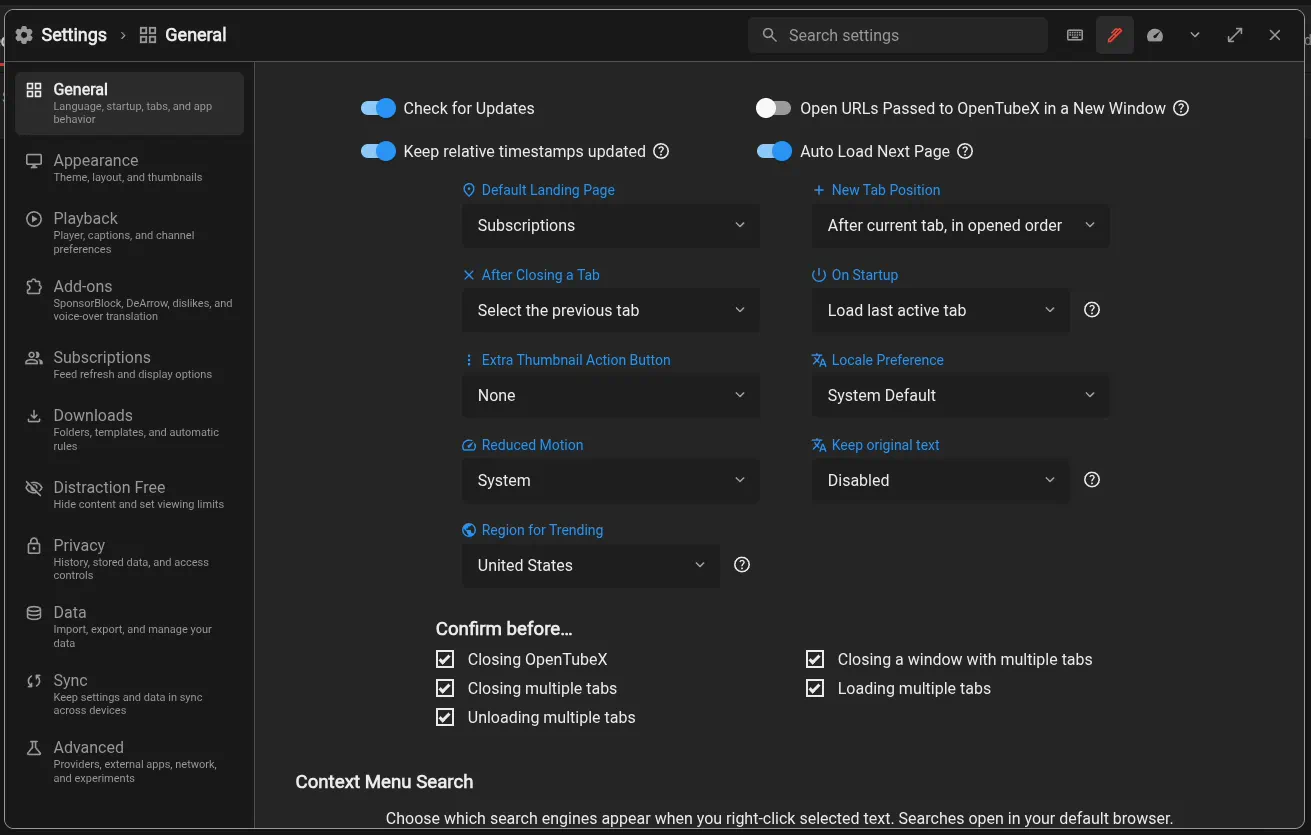Open the Locale Preference dropdown

[x=961, y=395]
